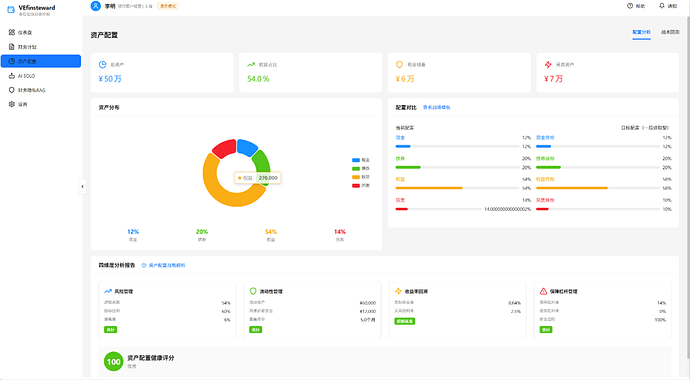Click the target bond 20% progress bar
Viewport: 690px width, 380px height.
pos(598,167)
